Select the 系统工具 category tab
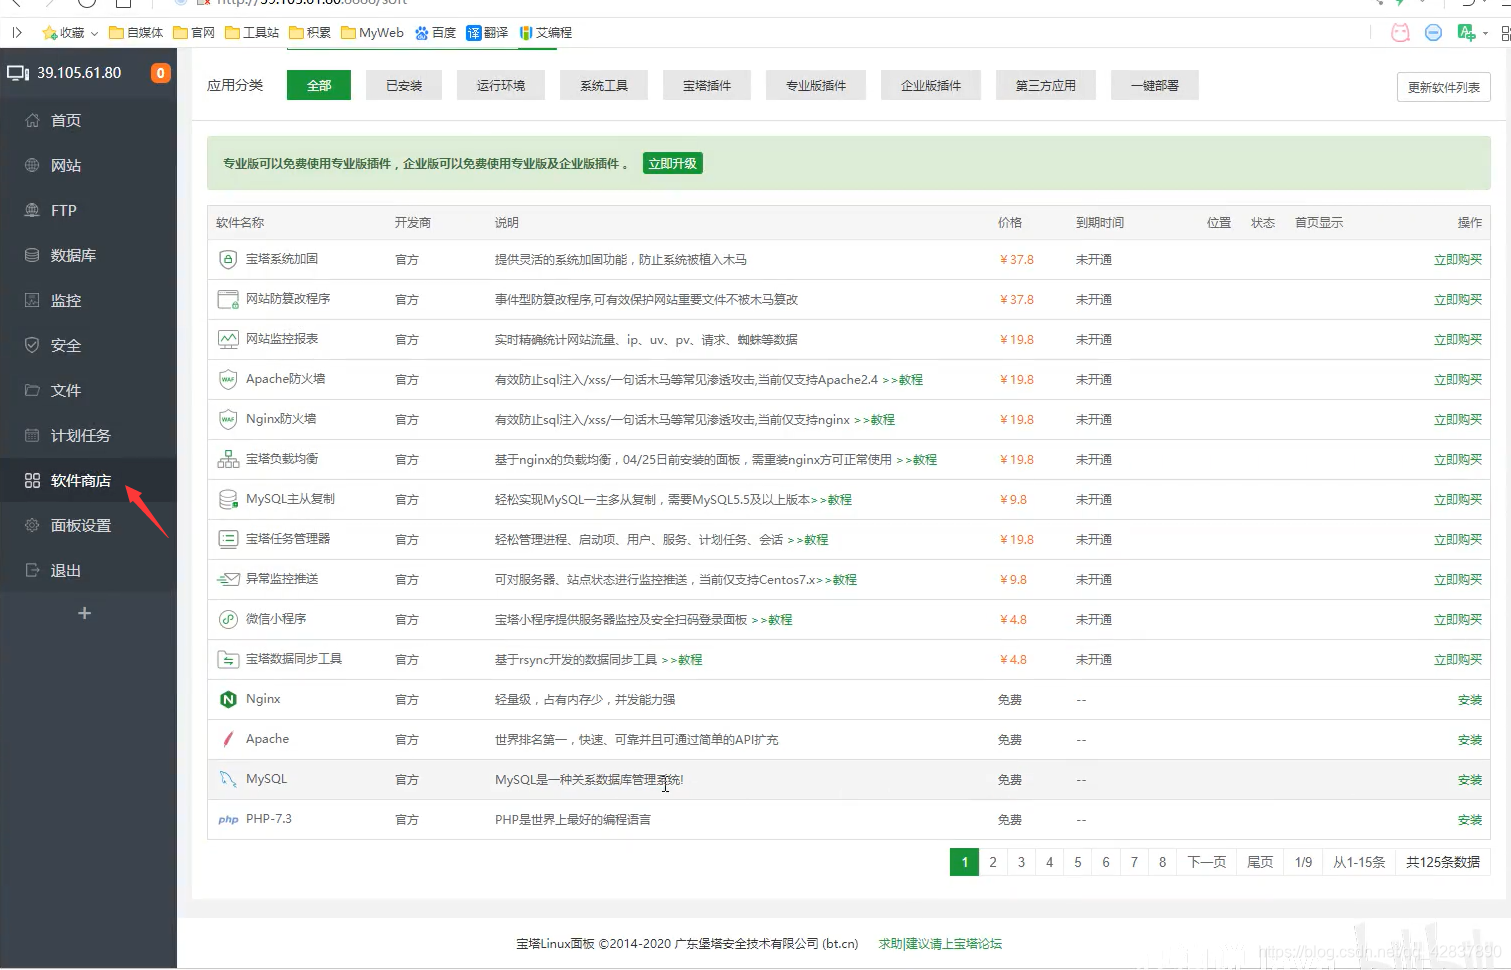 604,85
